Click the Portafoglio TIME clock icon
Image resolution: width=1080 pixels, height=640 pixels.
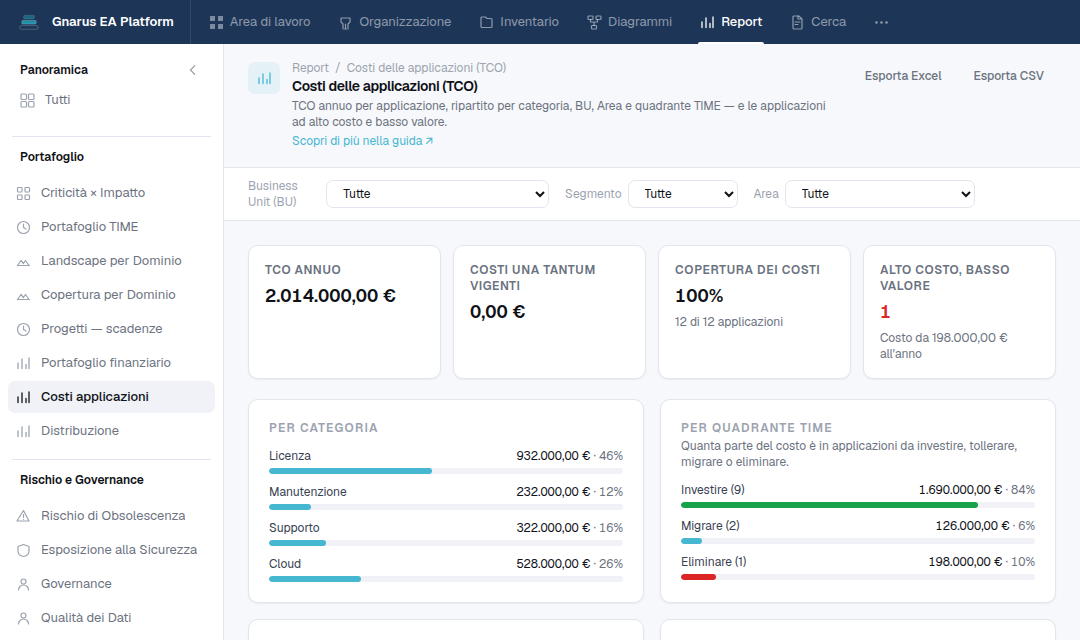click(23, 227)
